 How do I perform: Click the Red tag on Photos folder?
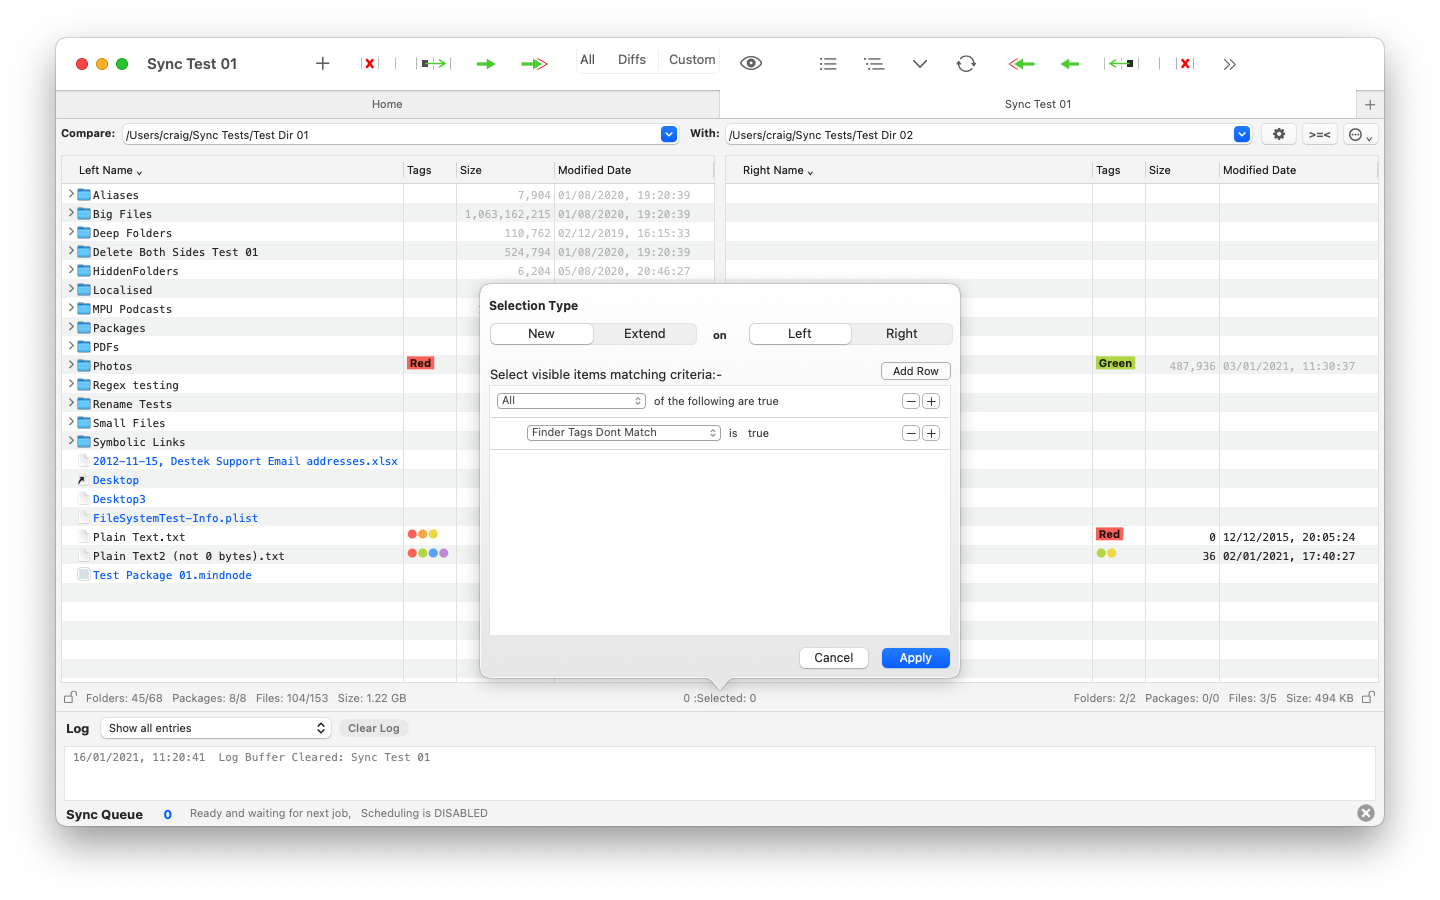420,364
